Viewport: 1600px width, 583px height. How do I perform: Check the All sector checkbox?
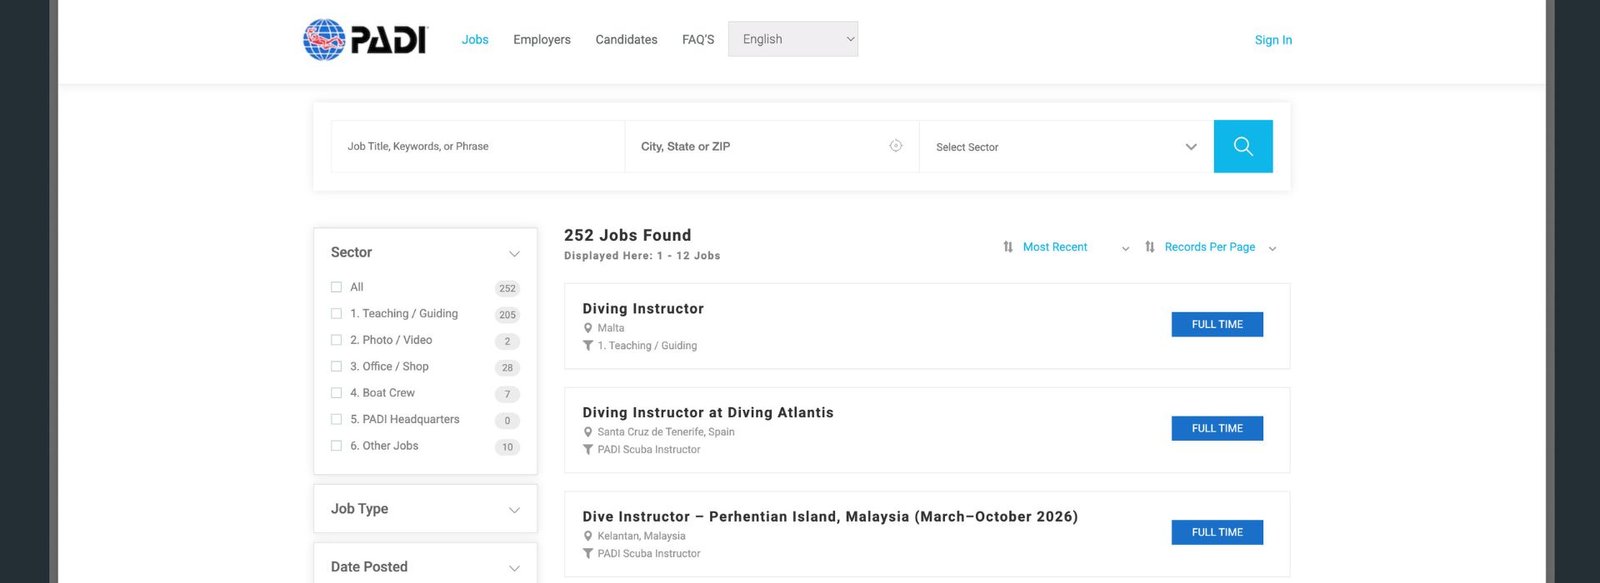(336, 287)
